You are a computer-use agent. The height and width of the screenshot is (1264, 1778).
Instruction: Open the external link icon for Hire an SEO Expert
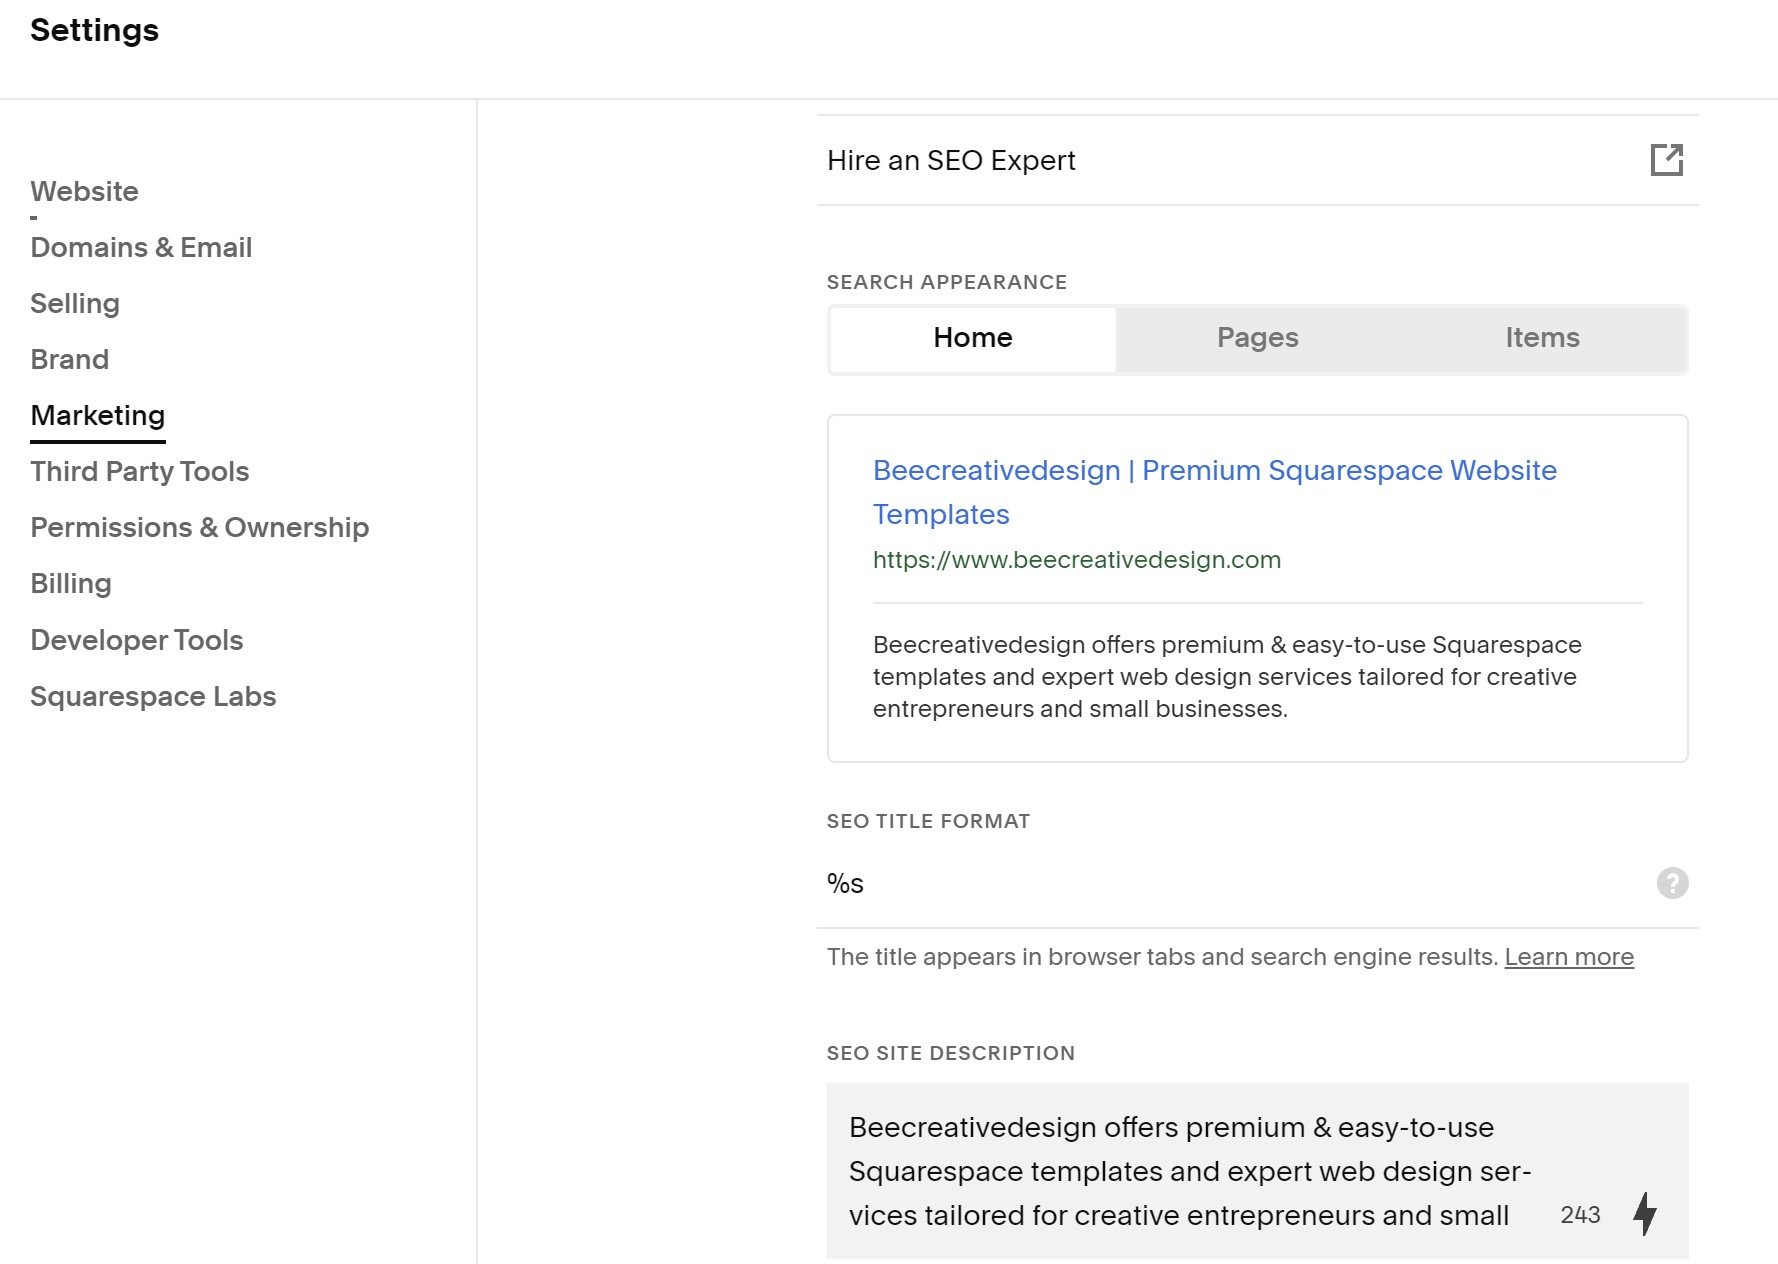click(x=1666, y=160)
